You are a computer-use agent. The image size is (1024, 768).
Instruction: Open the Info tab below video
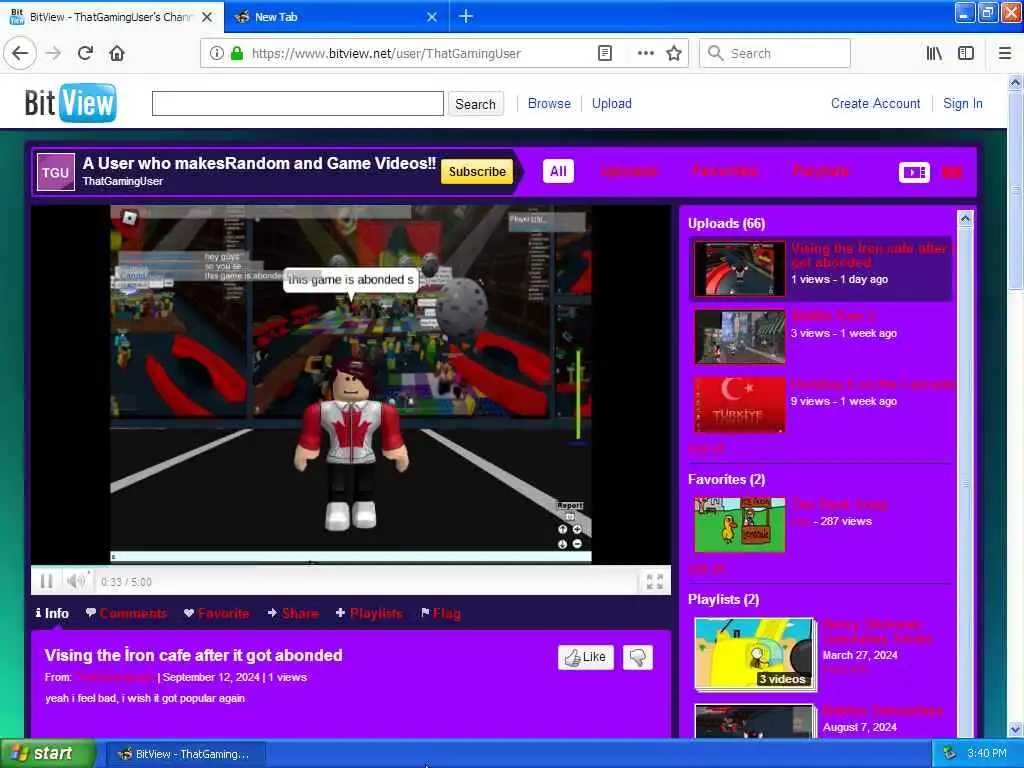52,613
